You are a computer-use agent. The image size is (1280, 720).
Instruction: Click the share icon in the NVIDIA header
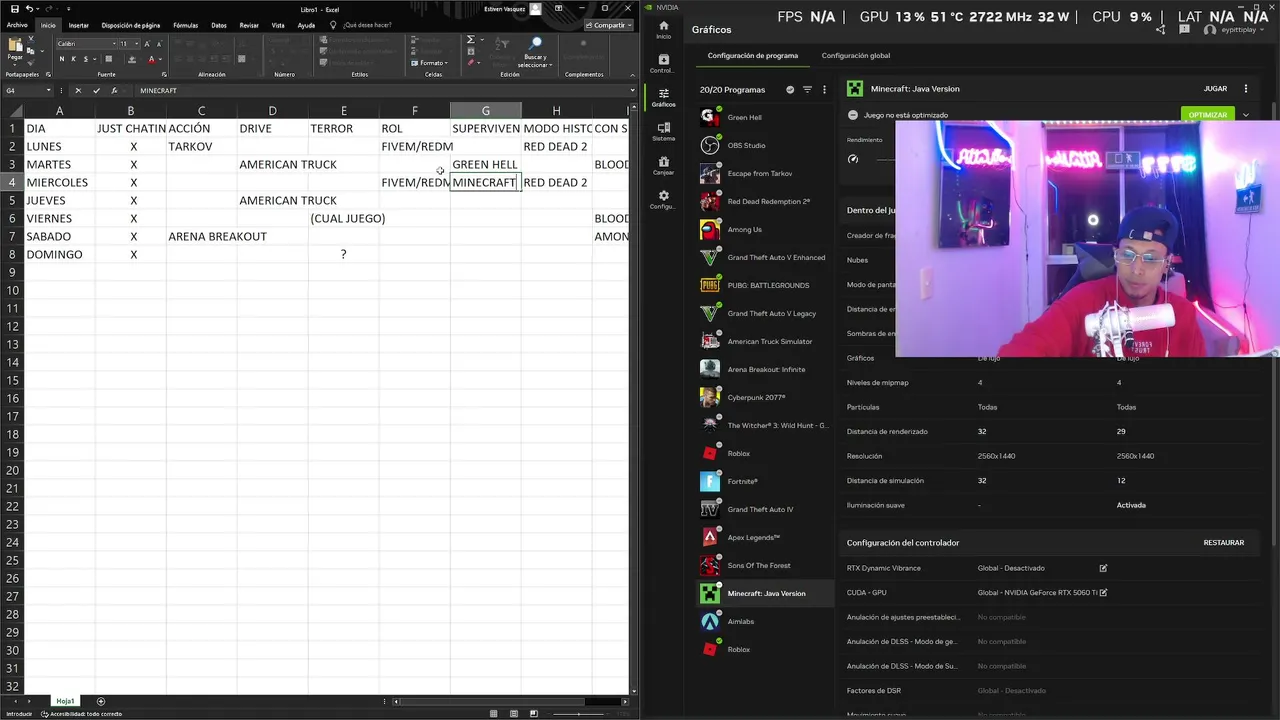tap(1160, 30)
